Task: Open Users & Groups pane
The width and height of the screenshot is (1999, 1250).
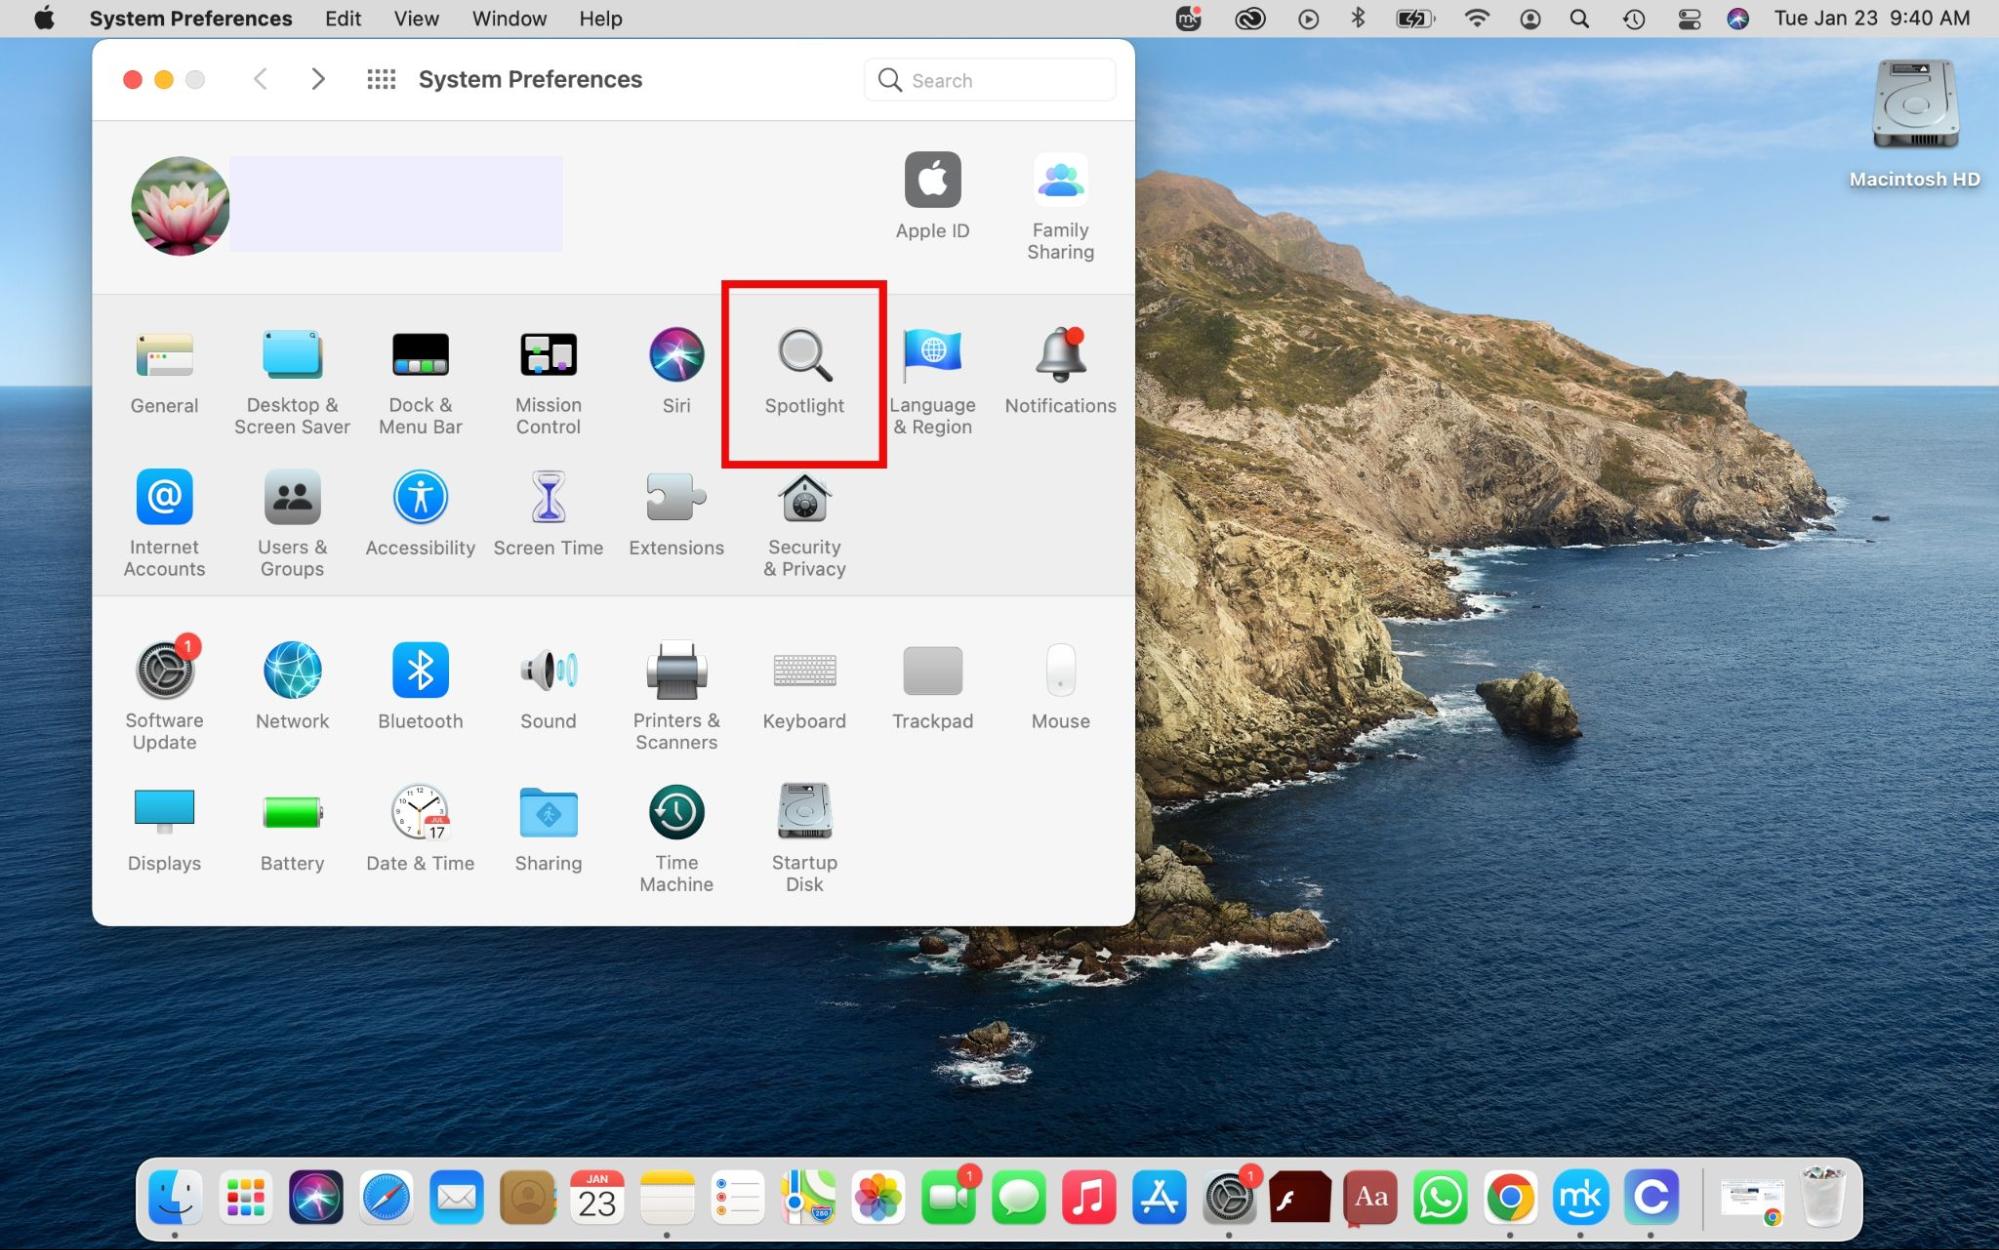Action: click(x=292, y=515)
